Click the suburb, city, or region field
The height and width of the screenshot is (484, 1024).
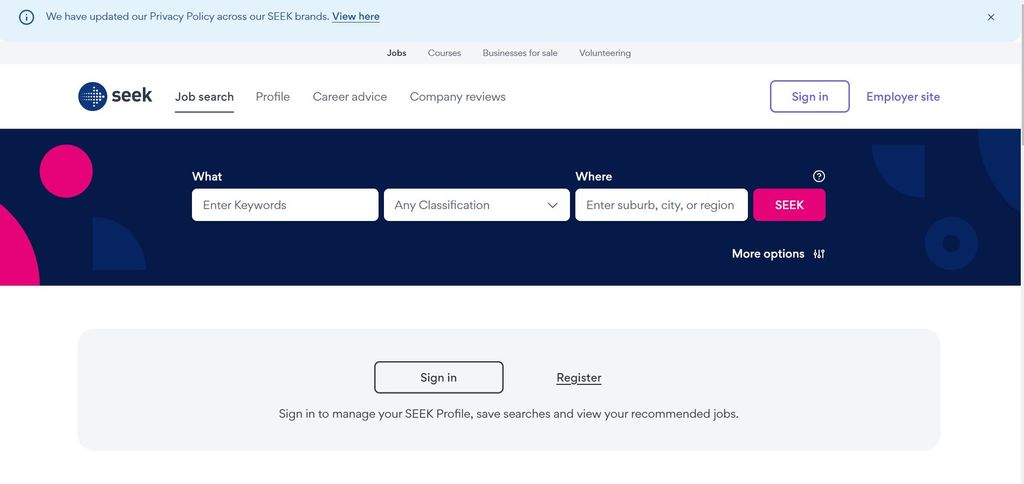point(660,205)
